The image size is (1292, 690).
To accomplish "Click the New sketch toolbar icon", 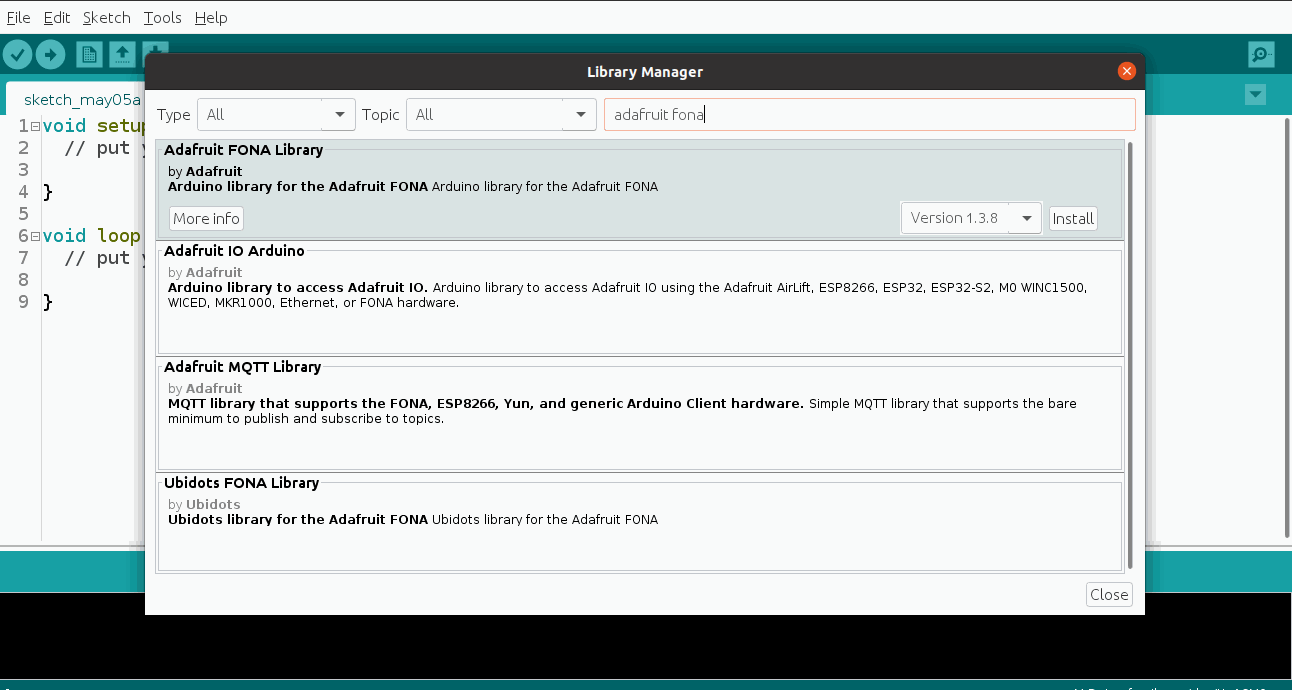I will [89, 55].
